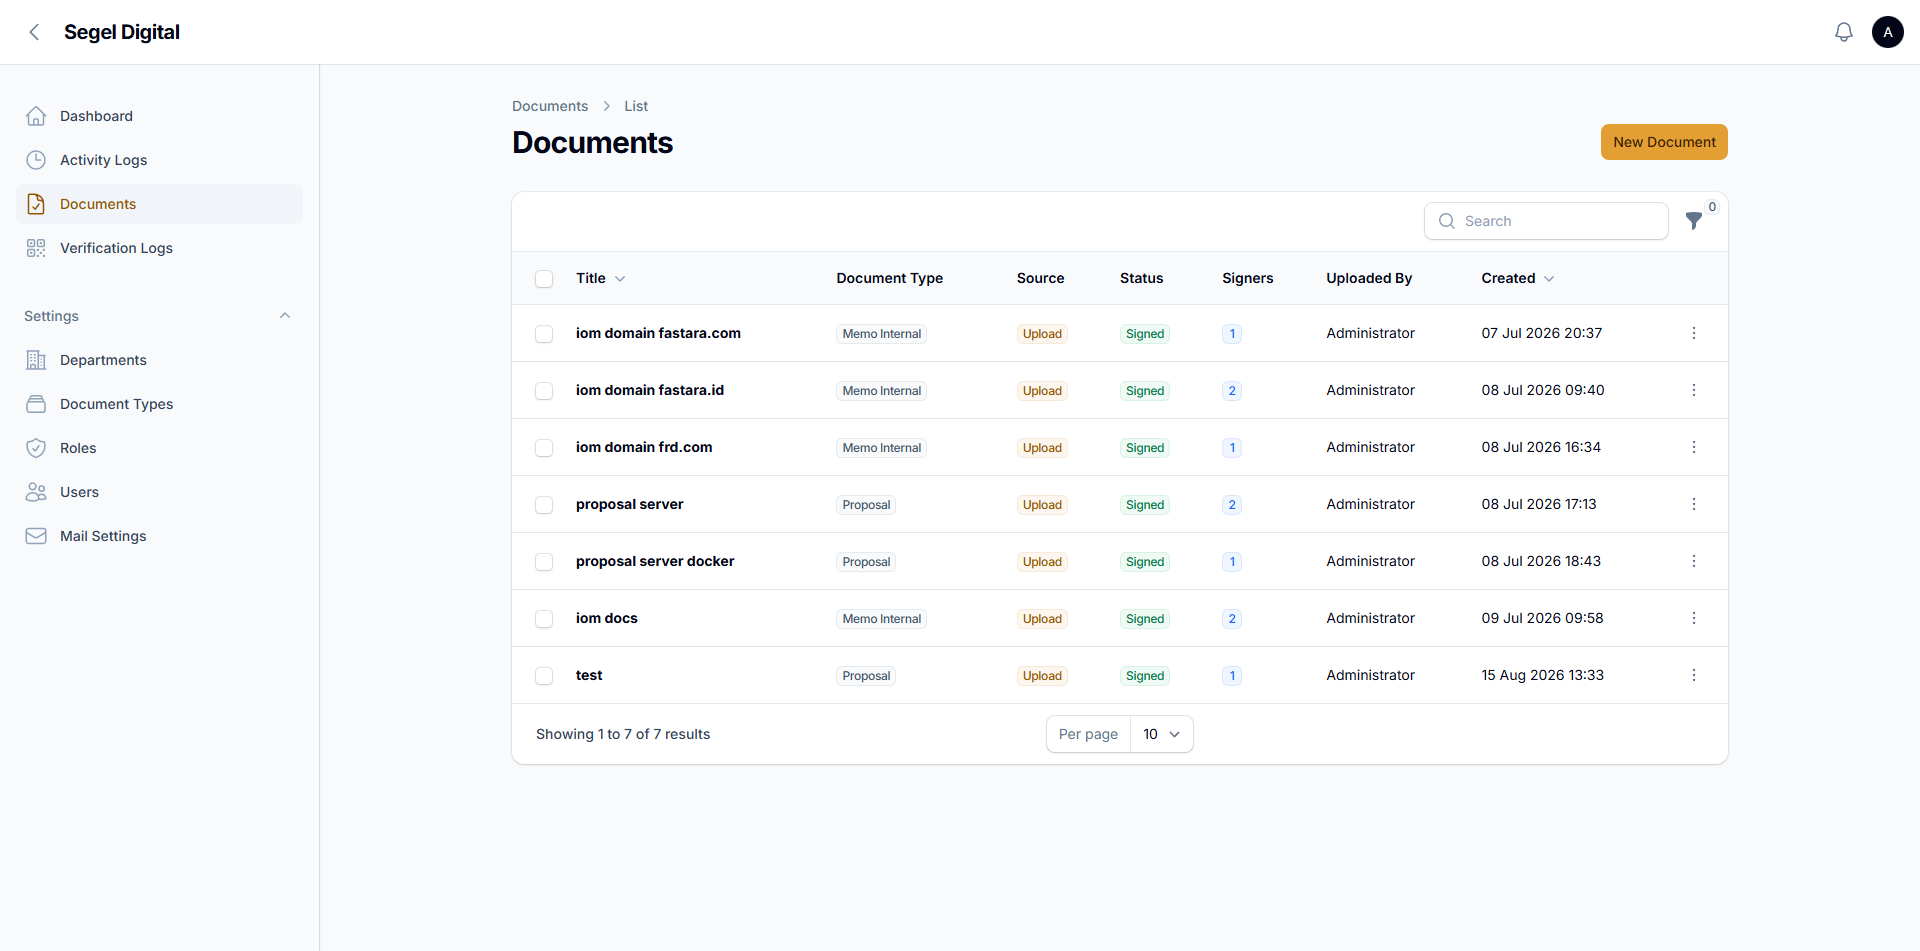The height and width of the screenshot is (951, 1920).
Task: Click the Search input field
Action: [1546, 221]
